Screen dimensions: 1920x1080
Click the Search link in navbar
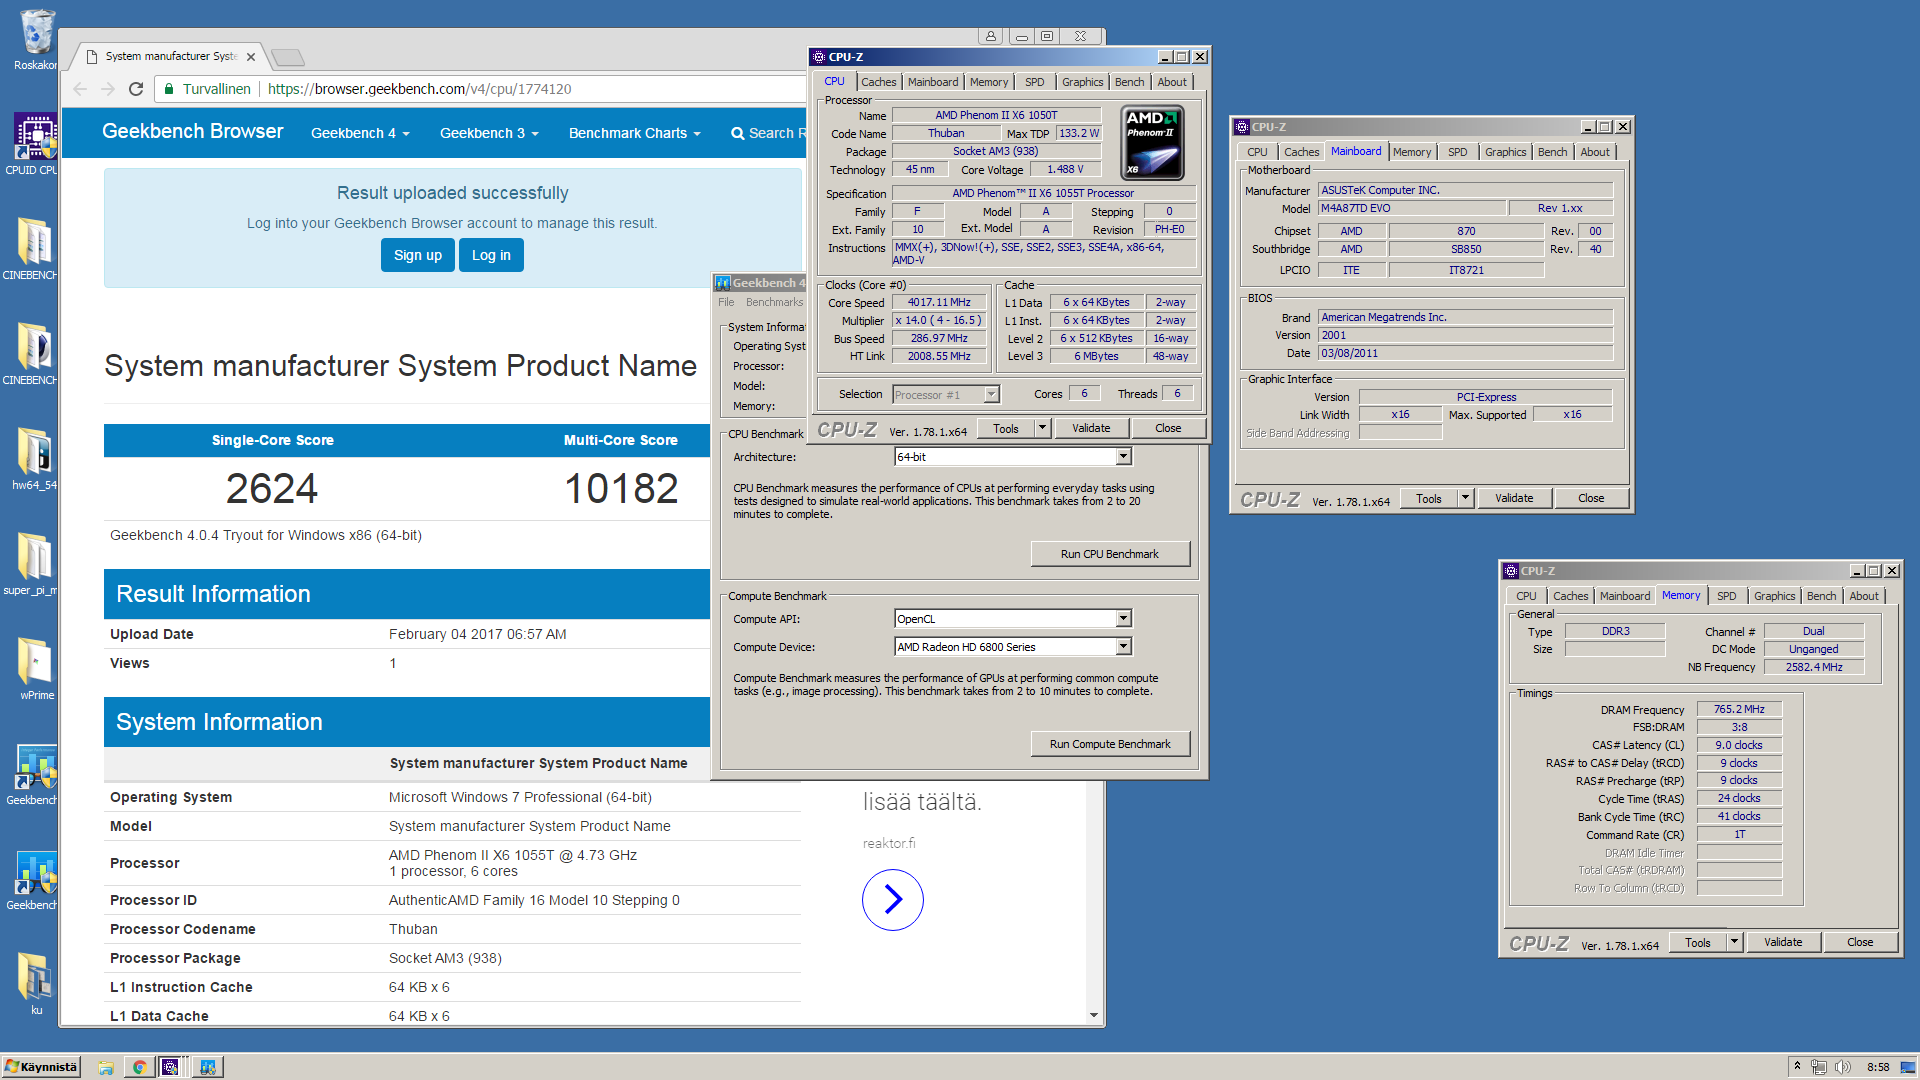point(767,133)
